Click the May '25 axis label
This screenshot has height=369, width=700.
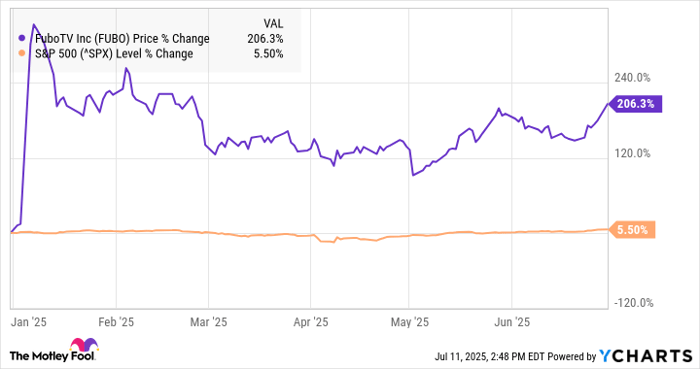409,322
